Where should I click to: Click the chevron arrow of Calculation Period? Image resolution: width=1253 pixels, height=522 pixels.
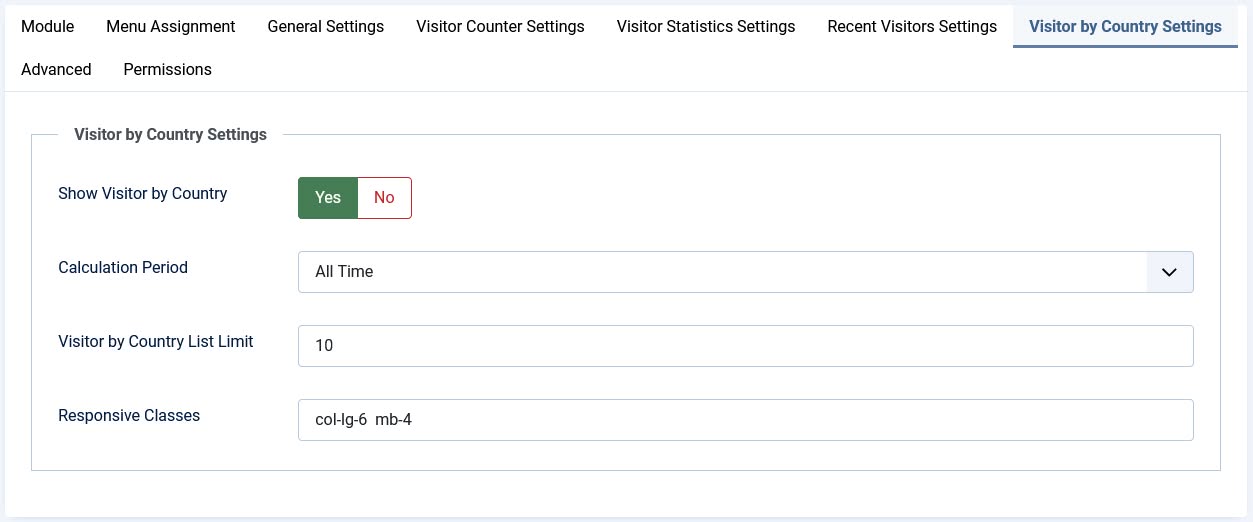coord(1170,272)
